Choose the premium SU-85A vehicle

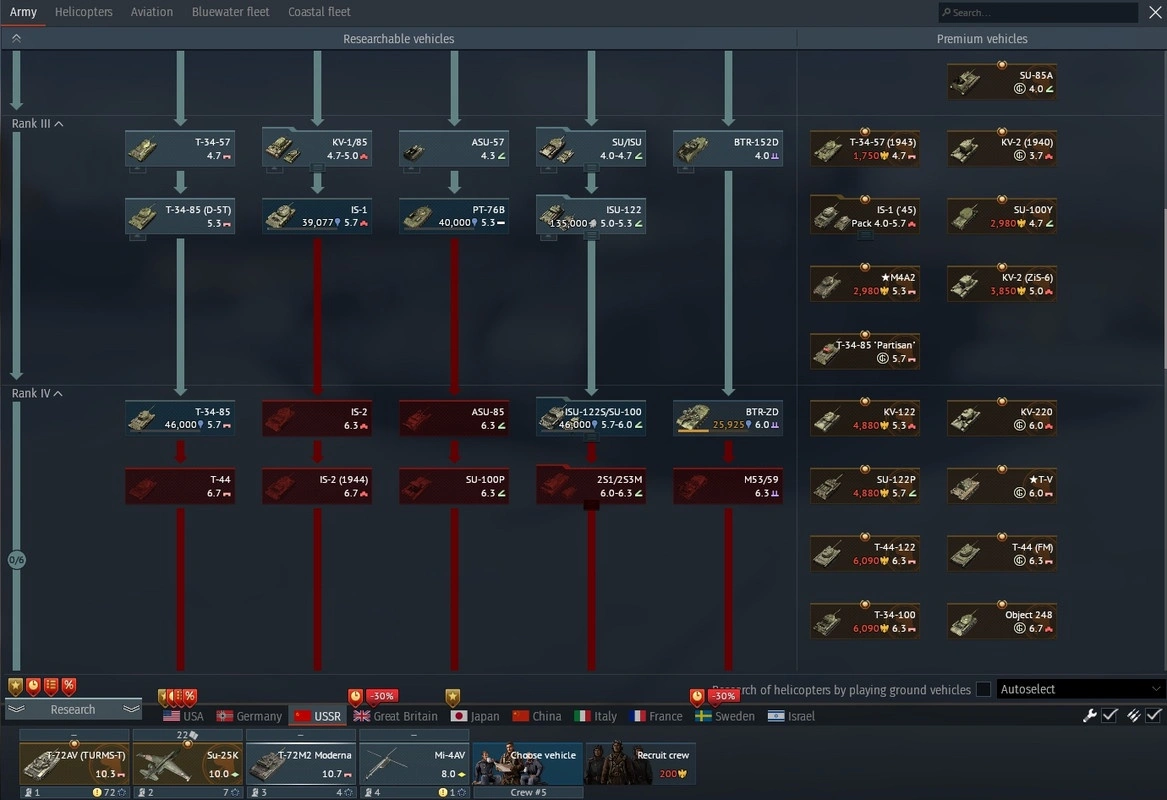1002,82
